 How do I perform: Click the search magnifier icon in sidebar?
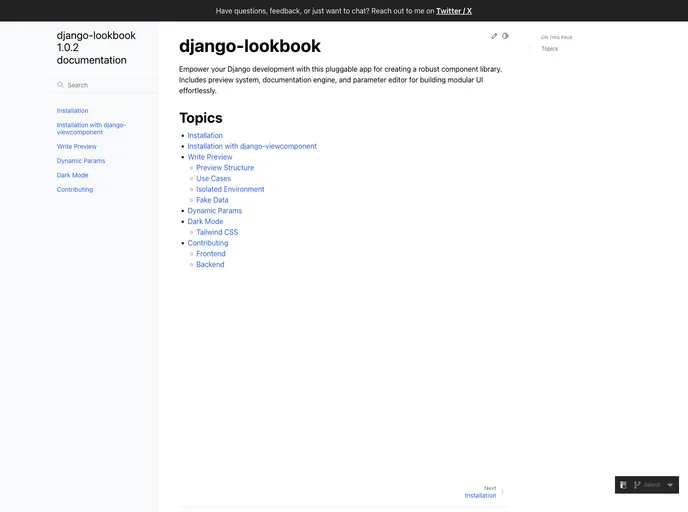[x=60, y=85]
